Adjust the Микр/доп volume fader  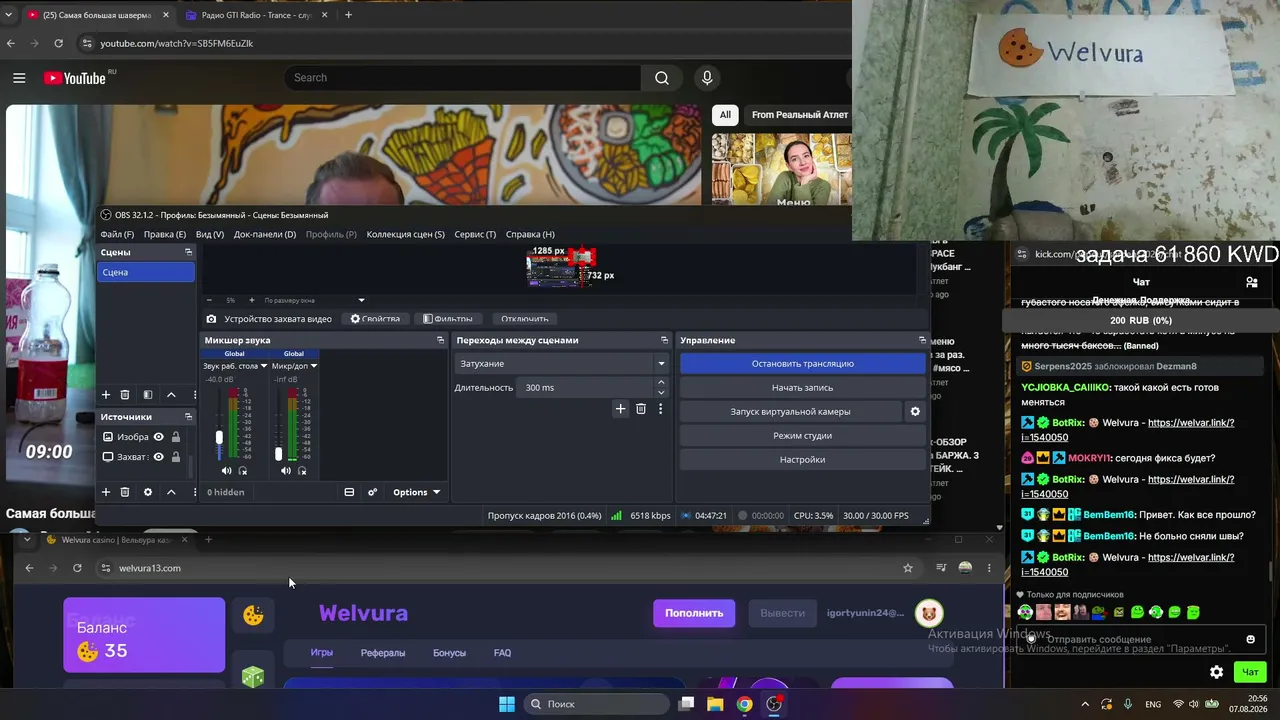click(x=278, y=454)
